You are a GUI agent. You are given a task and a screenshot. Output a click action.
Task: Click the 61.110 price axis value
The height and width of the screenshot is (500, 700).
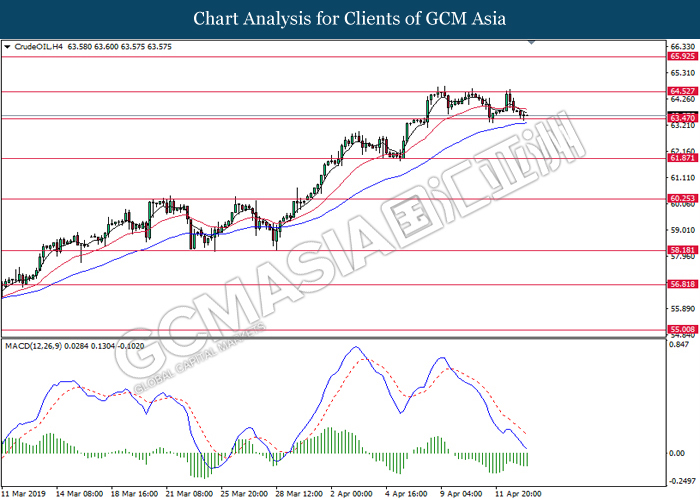pos(683,178)
